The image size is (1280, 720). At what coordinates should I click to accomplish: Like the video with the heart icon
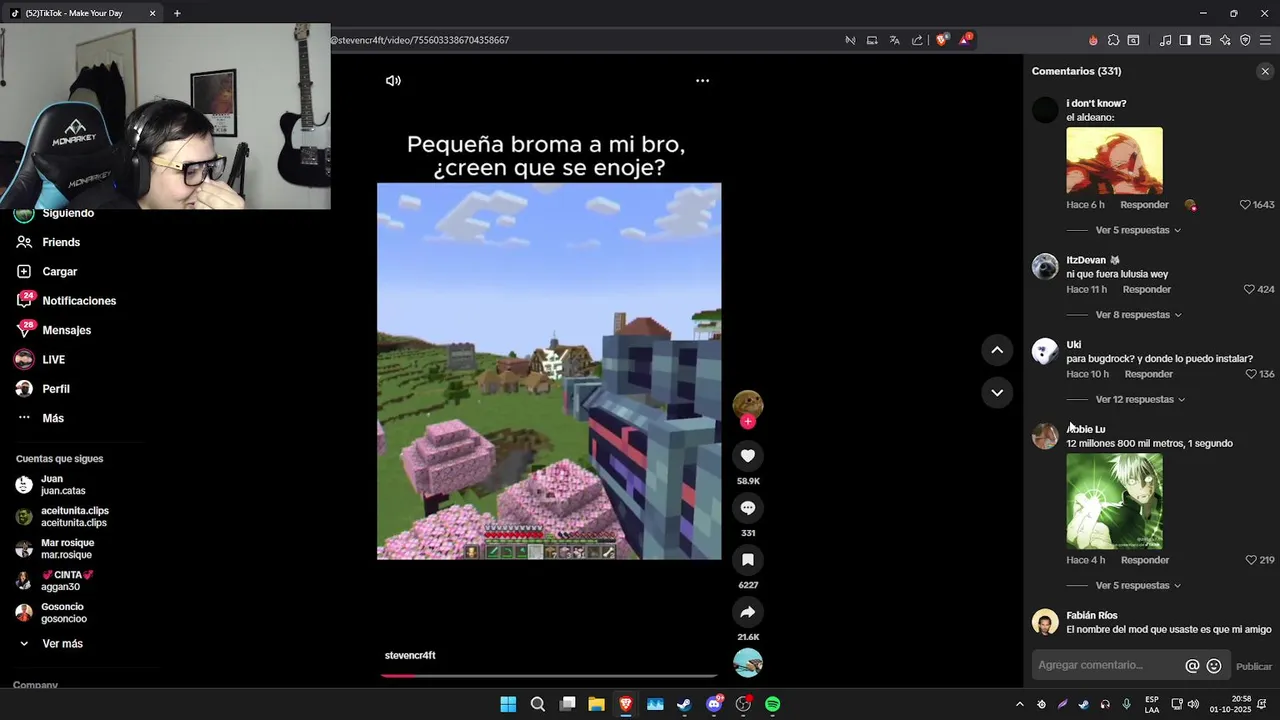pos(747,456)
